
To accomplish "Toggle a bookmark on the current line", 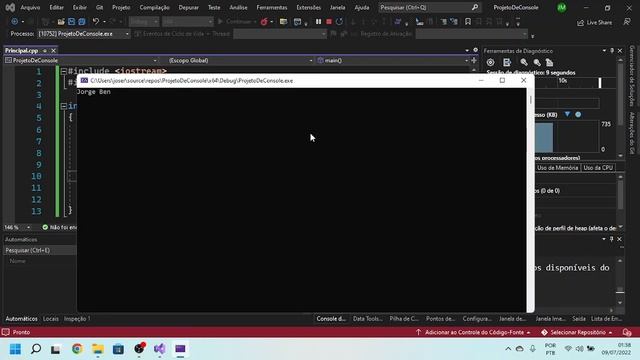I will [468, 22].
